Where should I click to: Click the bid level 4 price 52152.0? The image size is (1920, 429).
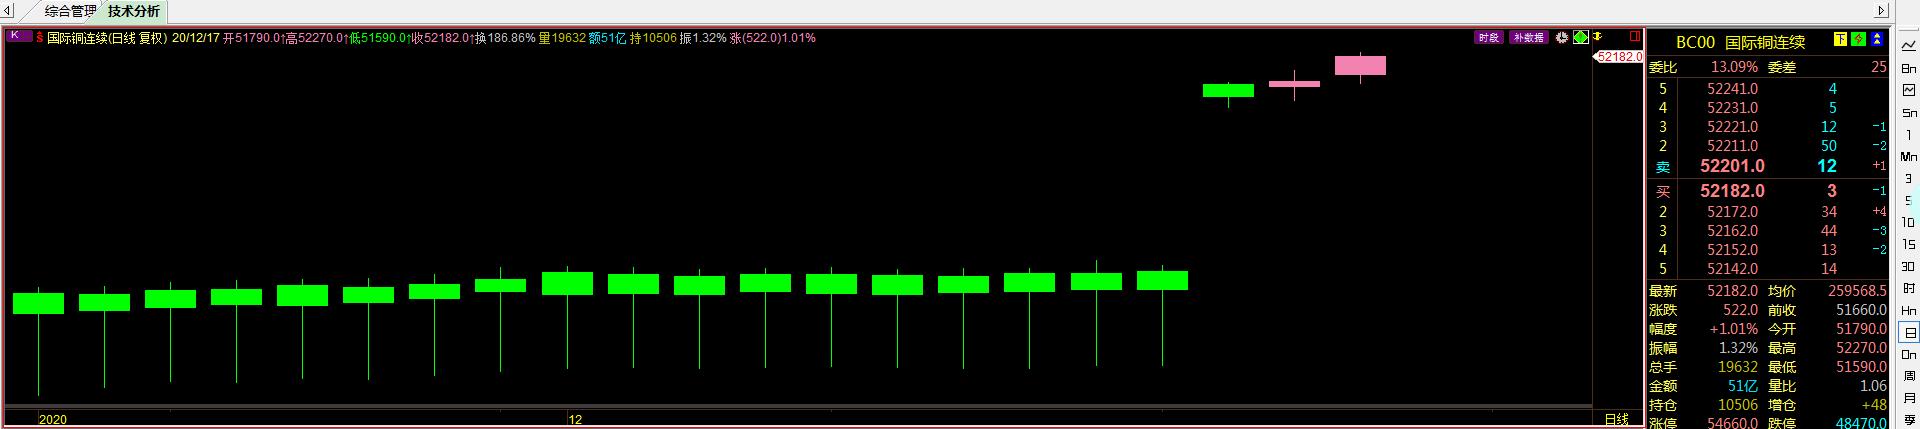tap(1732, 250)
